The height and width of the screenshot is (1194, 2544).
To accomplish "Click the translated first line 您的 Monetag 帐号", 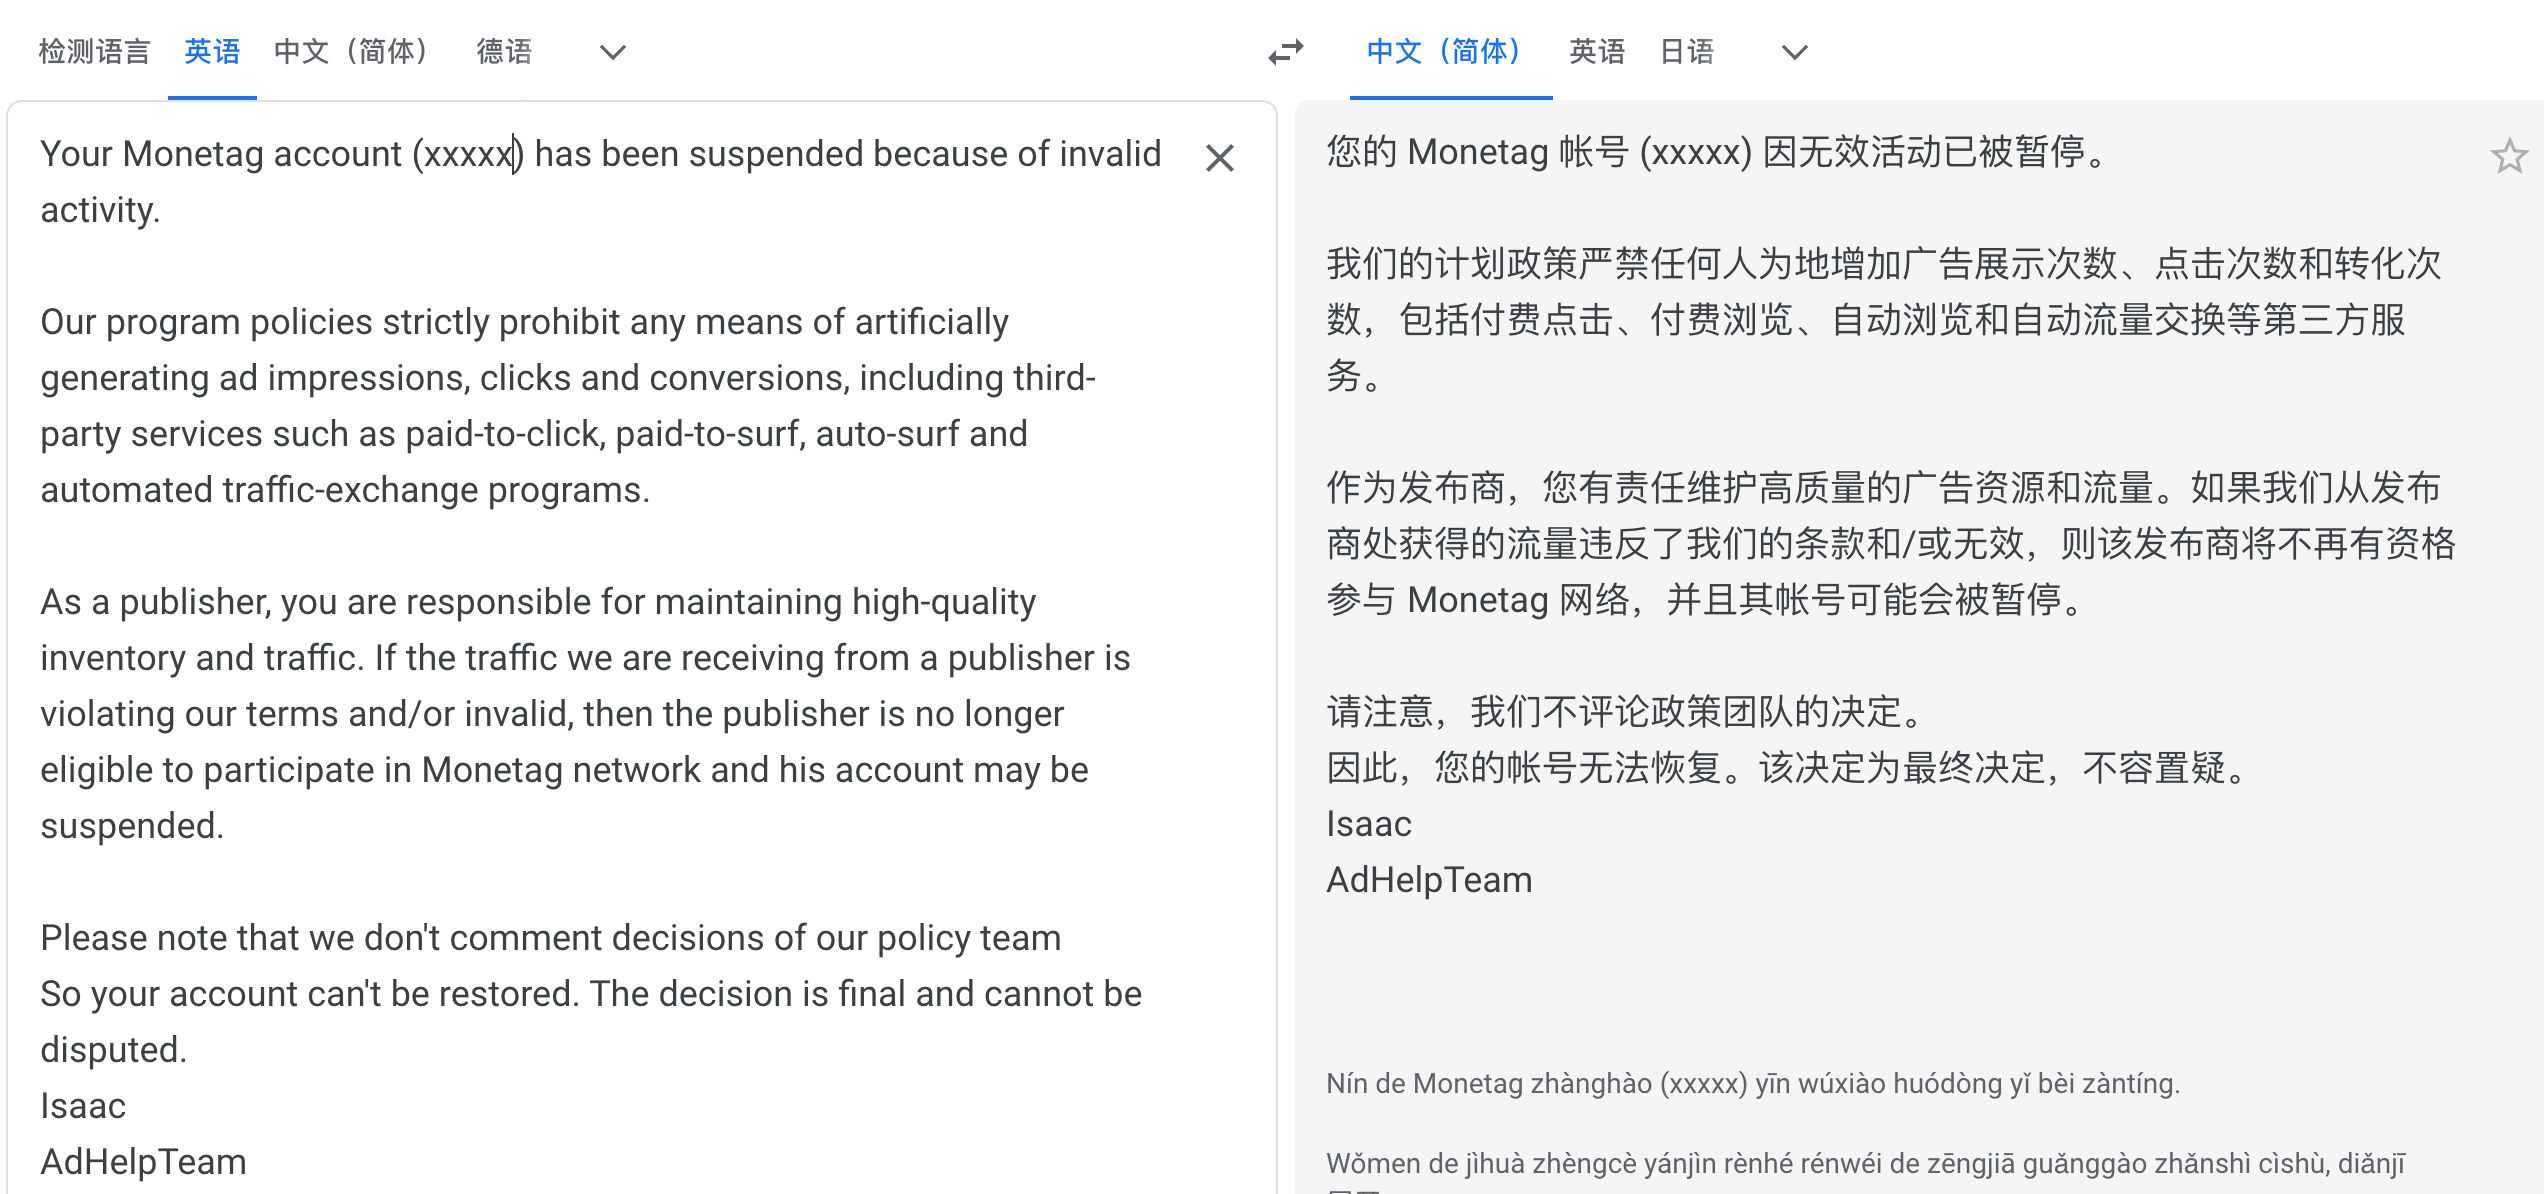I will point(1716,153).
